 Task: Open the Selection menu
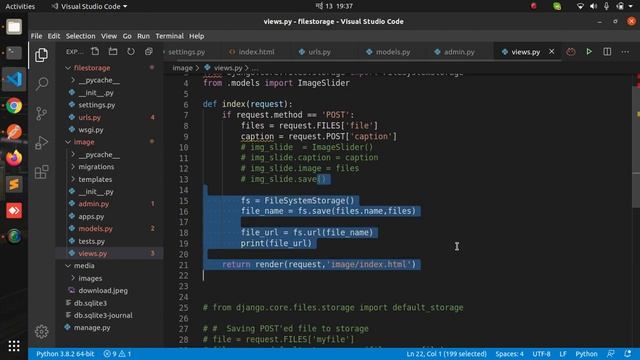click(x=80, y=36)
